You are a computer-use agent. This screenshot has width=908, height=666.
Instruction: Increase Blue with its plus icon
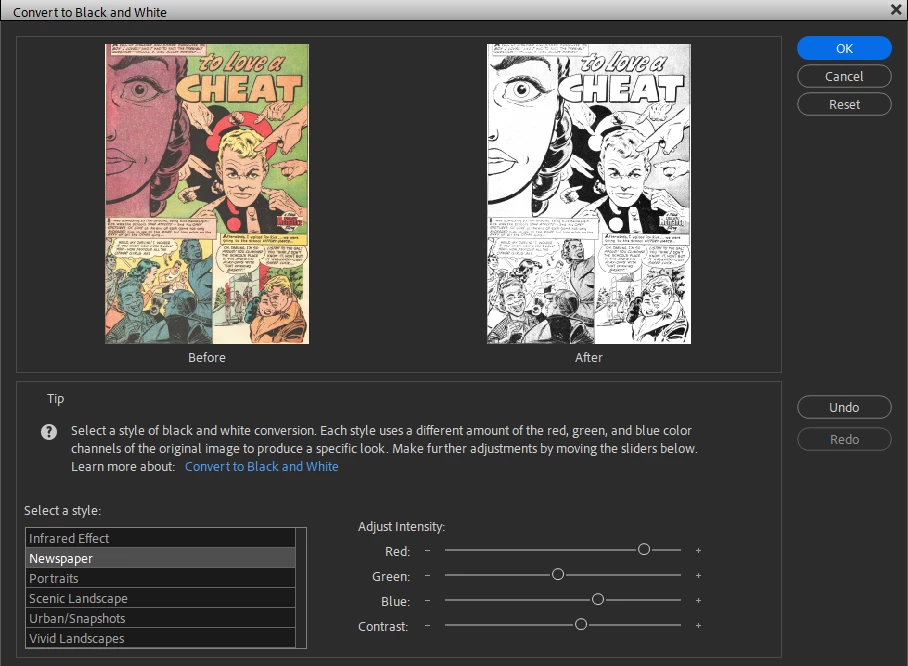coord(698,601)
